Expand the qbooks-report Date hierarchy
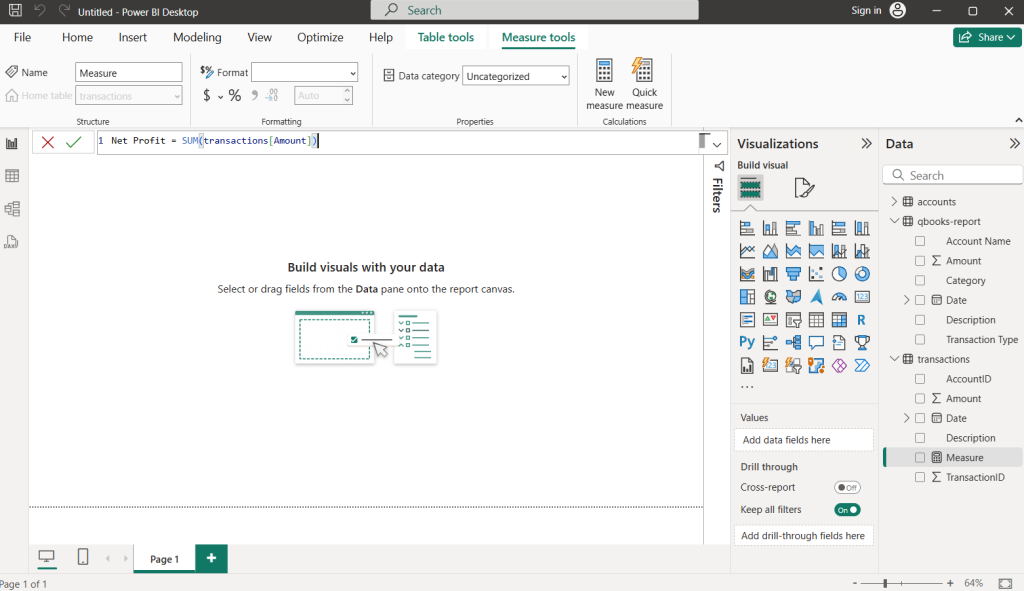This screenshot has height=591, width=1024. [906, 300]
